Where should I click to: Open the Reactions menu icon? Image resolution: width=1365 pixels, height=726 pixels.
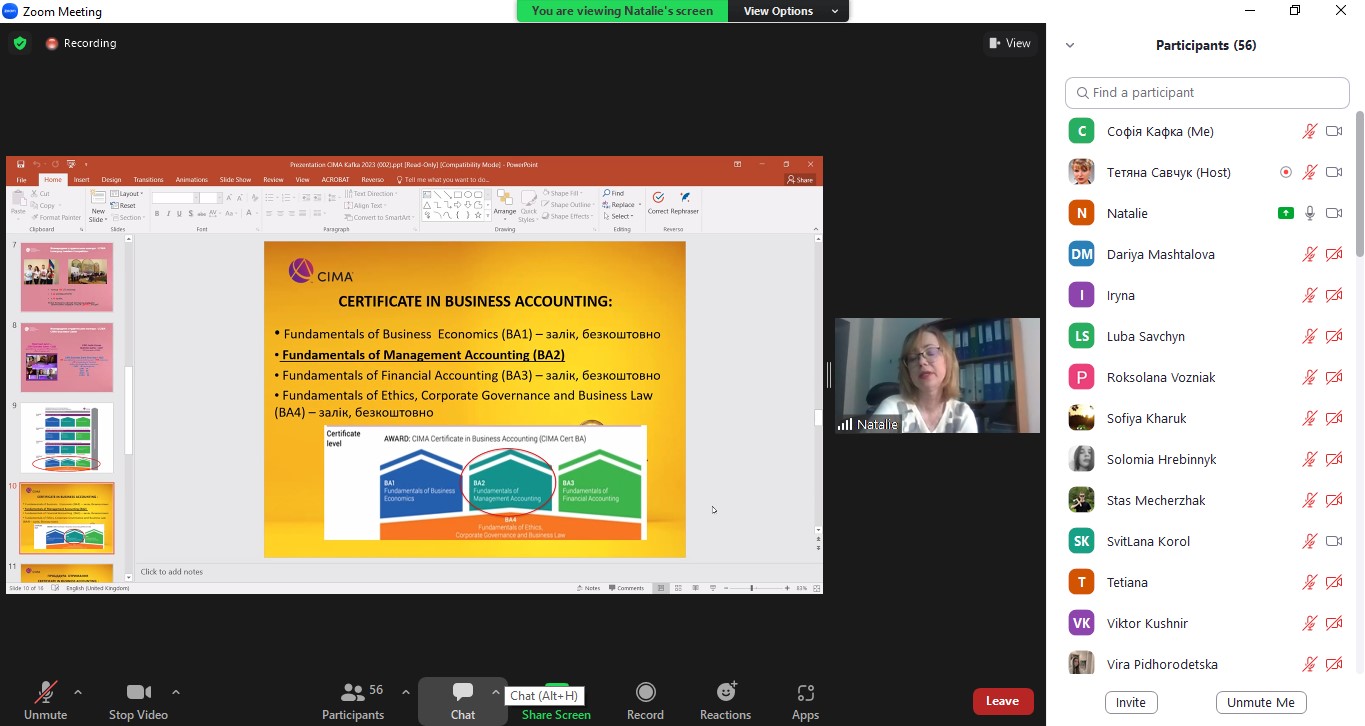coord(726,693)
